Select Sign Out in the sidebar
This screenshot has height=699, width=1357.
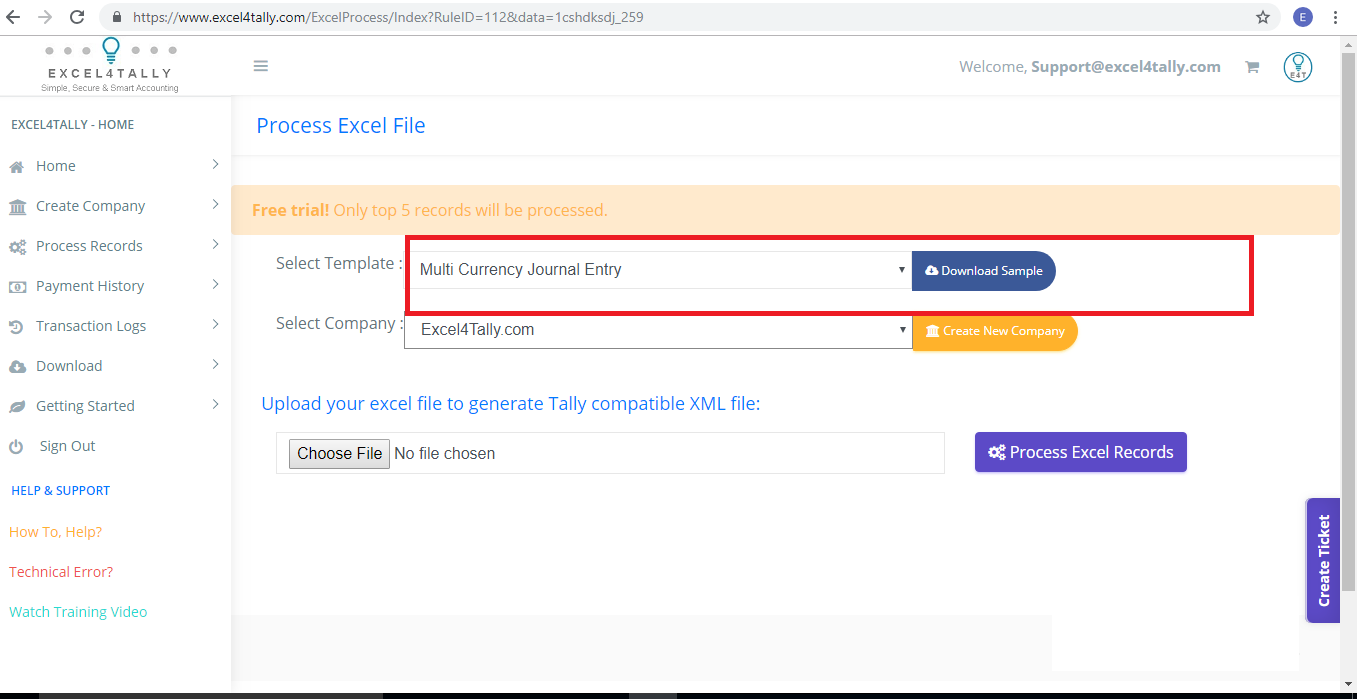coord(68,446)
